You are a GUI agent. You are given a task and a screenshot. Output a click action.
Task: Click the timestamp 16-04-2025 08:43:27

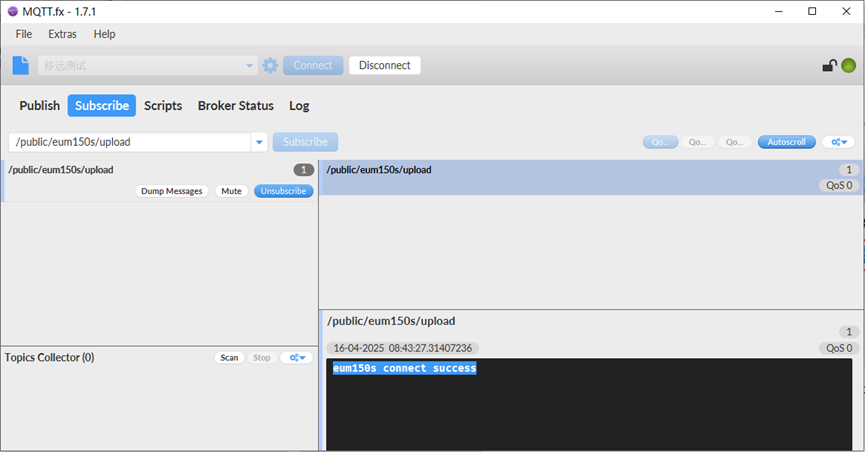(403, 348)
